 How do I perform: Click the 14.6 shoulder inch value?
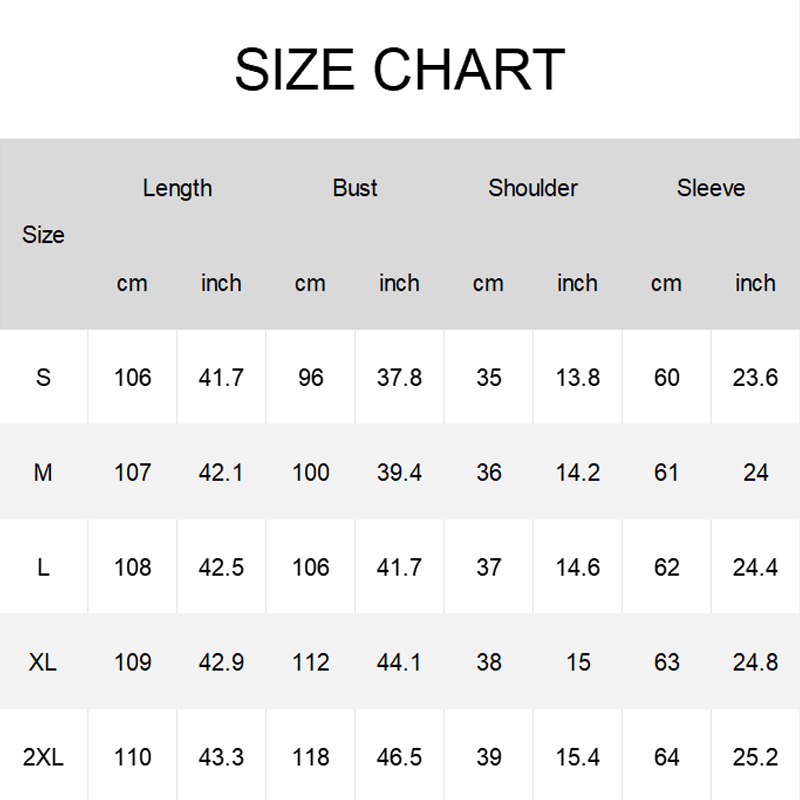tap(577, 567)
